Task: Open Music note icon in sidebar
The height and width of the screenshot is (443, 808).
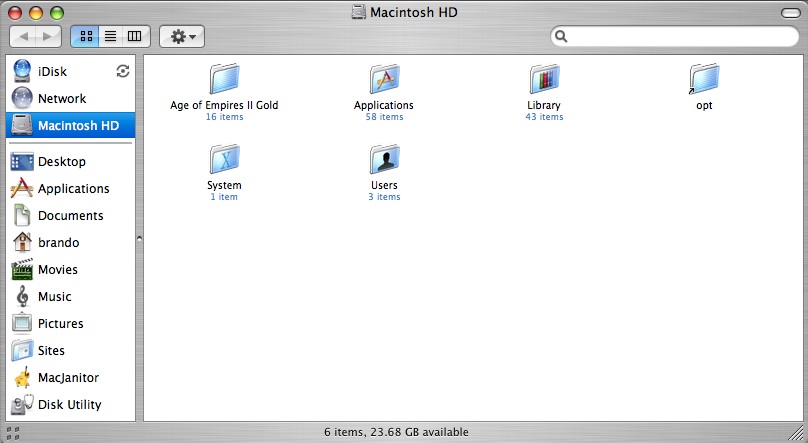Action: (x=22, y=296)
